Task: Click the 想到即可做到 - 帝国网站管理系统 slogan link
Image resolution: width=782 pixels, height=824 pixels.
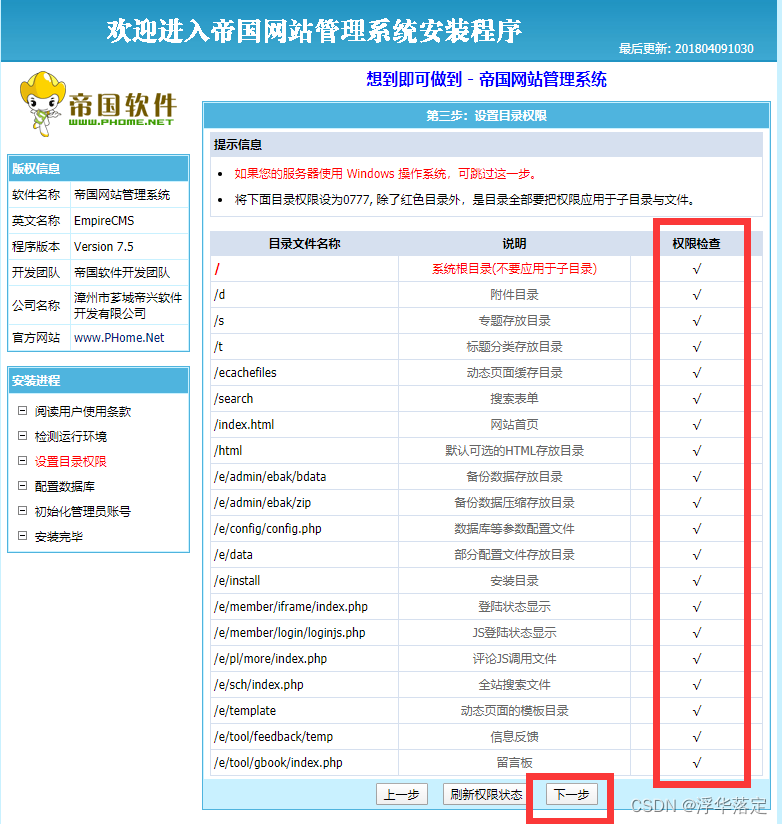Action: (486, 79)
